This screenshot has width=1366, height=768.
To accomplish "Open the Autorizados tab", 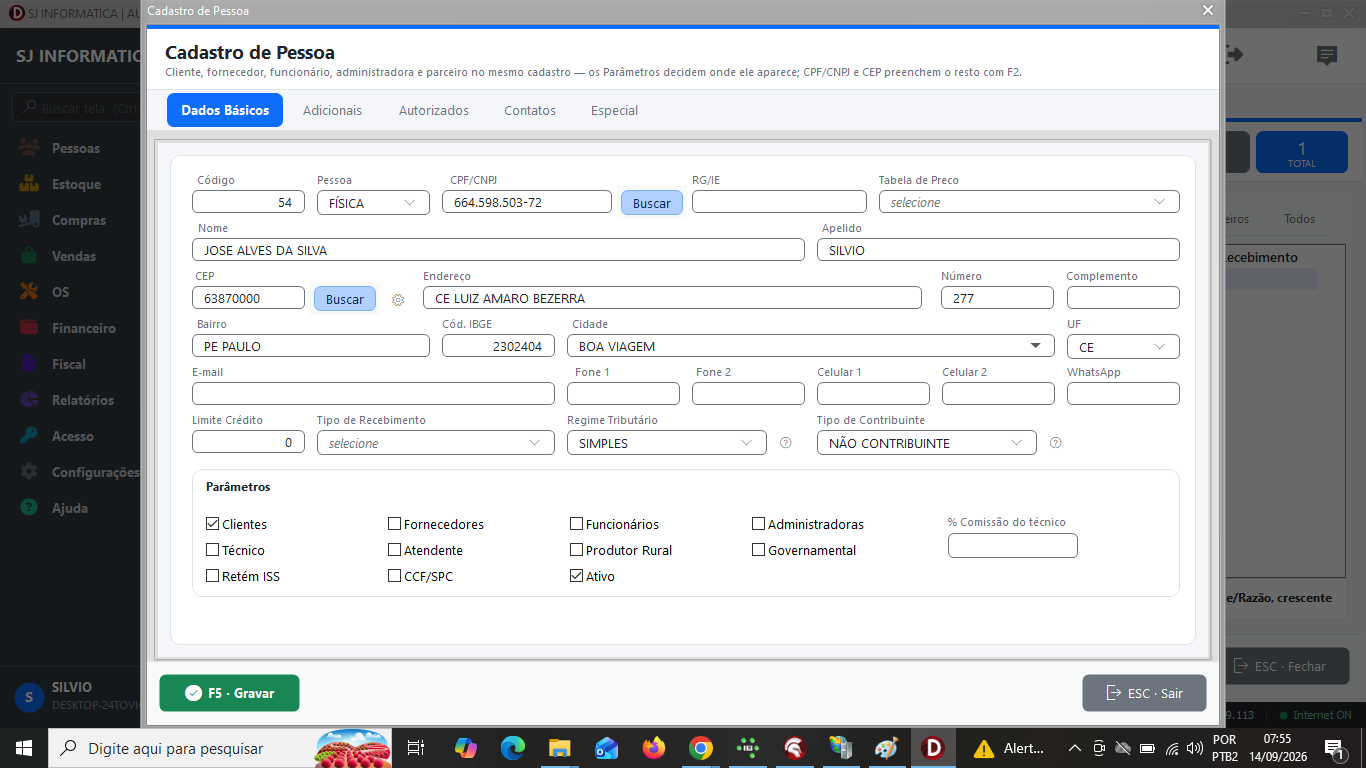I will tap(434, 110).
